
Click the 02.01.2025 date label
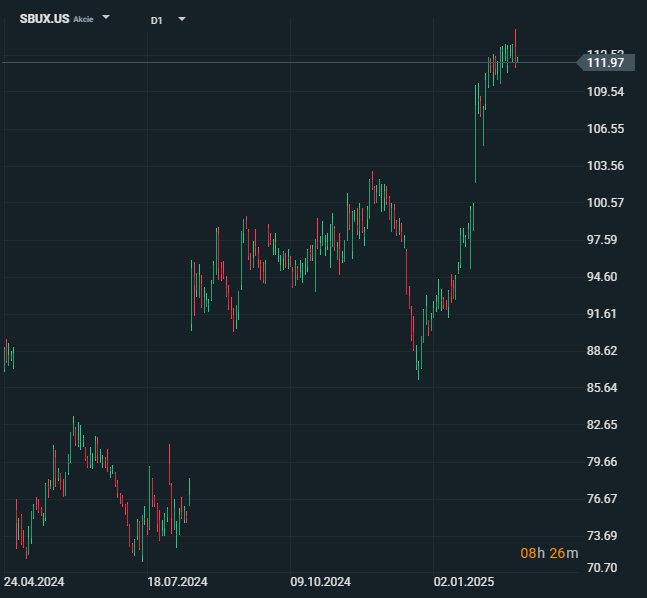coord(464,581)
